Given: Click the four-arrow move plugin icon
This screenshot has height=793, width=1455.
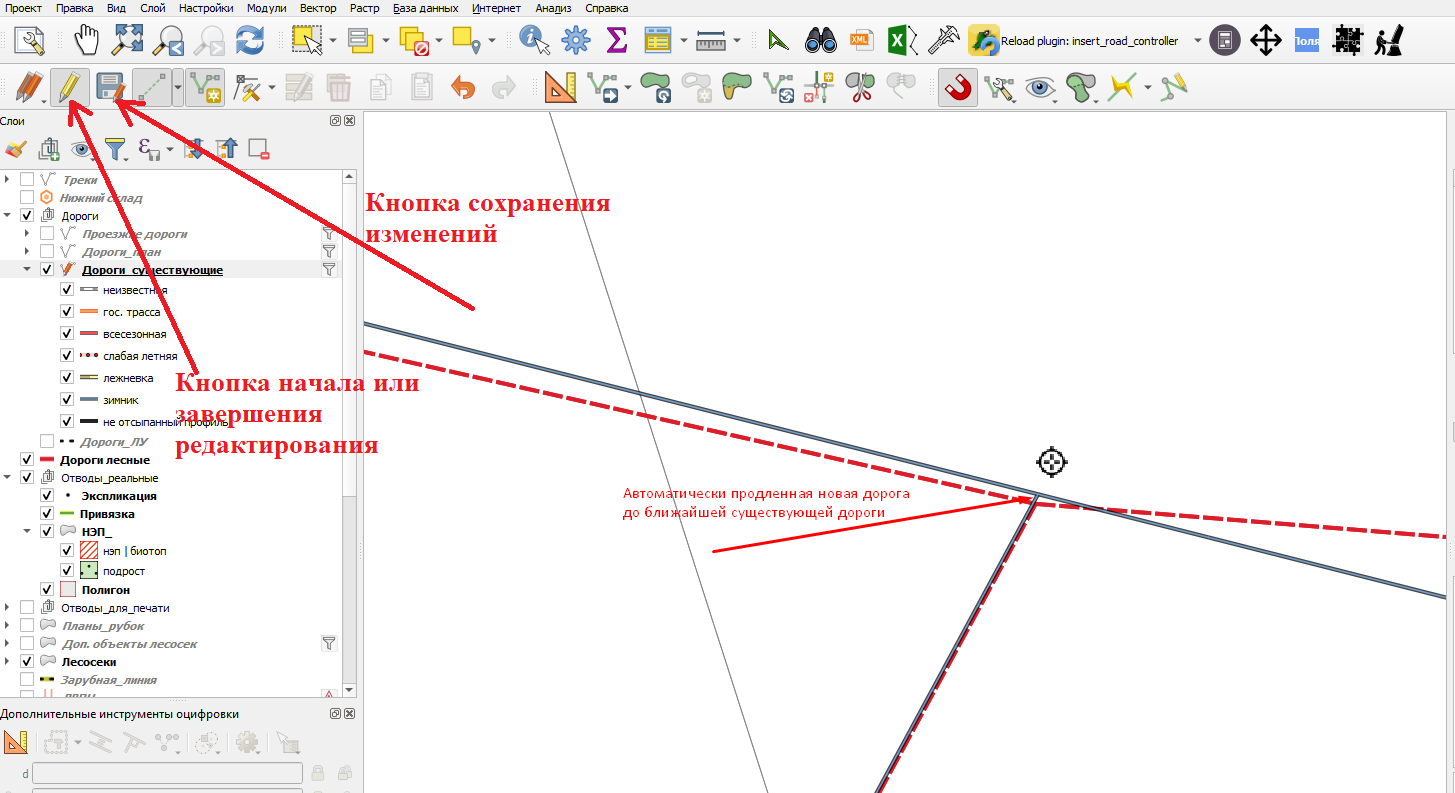Looking at the screenshot, I should click(x=1266, y=40).
